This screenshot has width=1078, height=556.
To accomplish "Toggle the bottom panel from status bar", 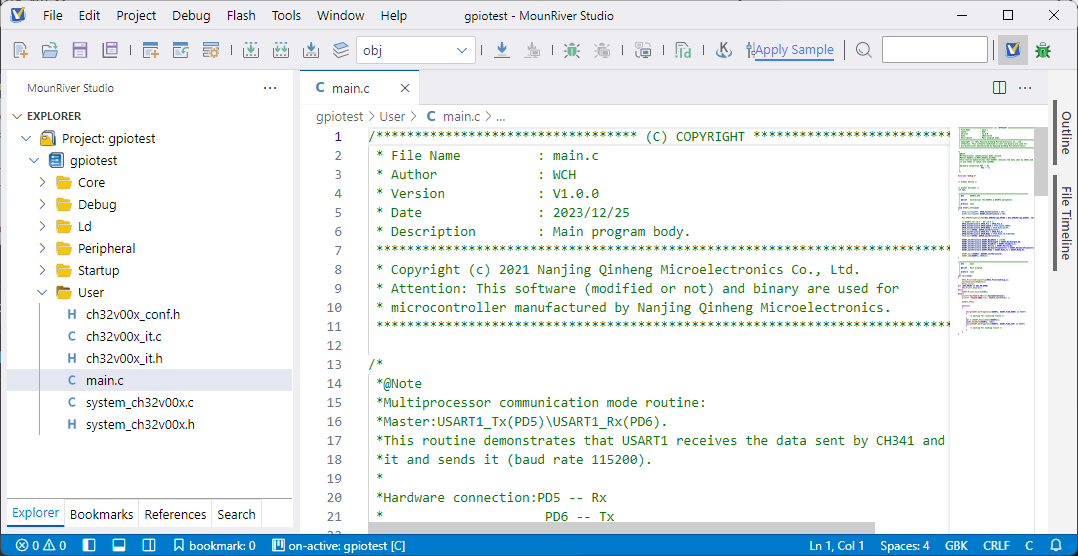I will pyautogui.click(x=118, y=545).
